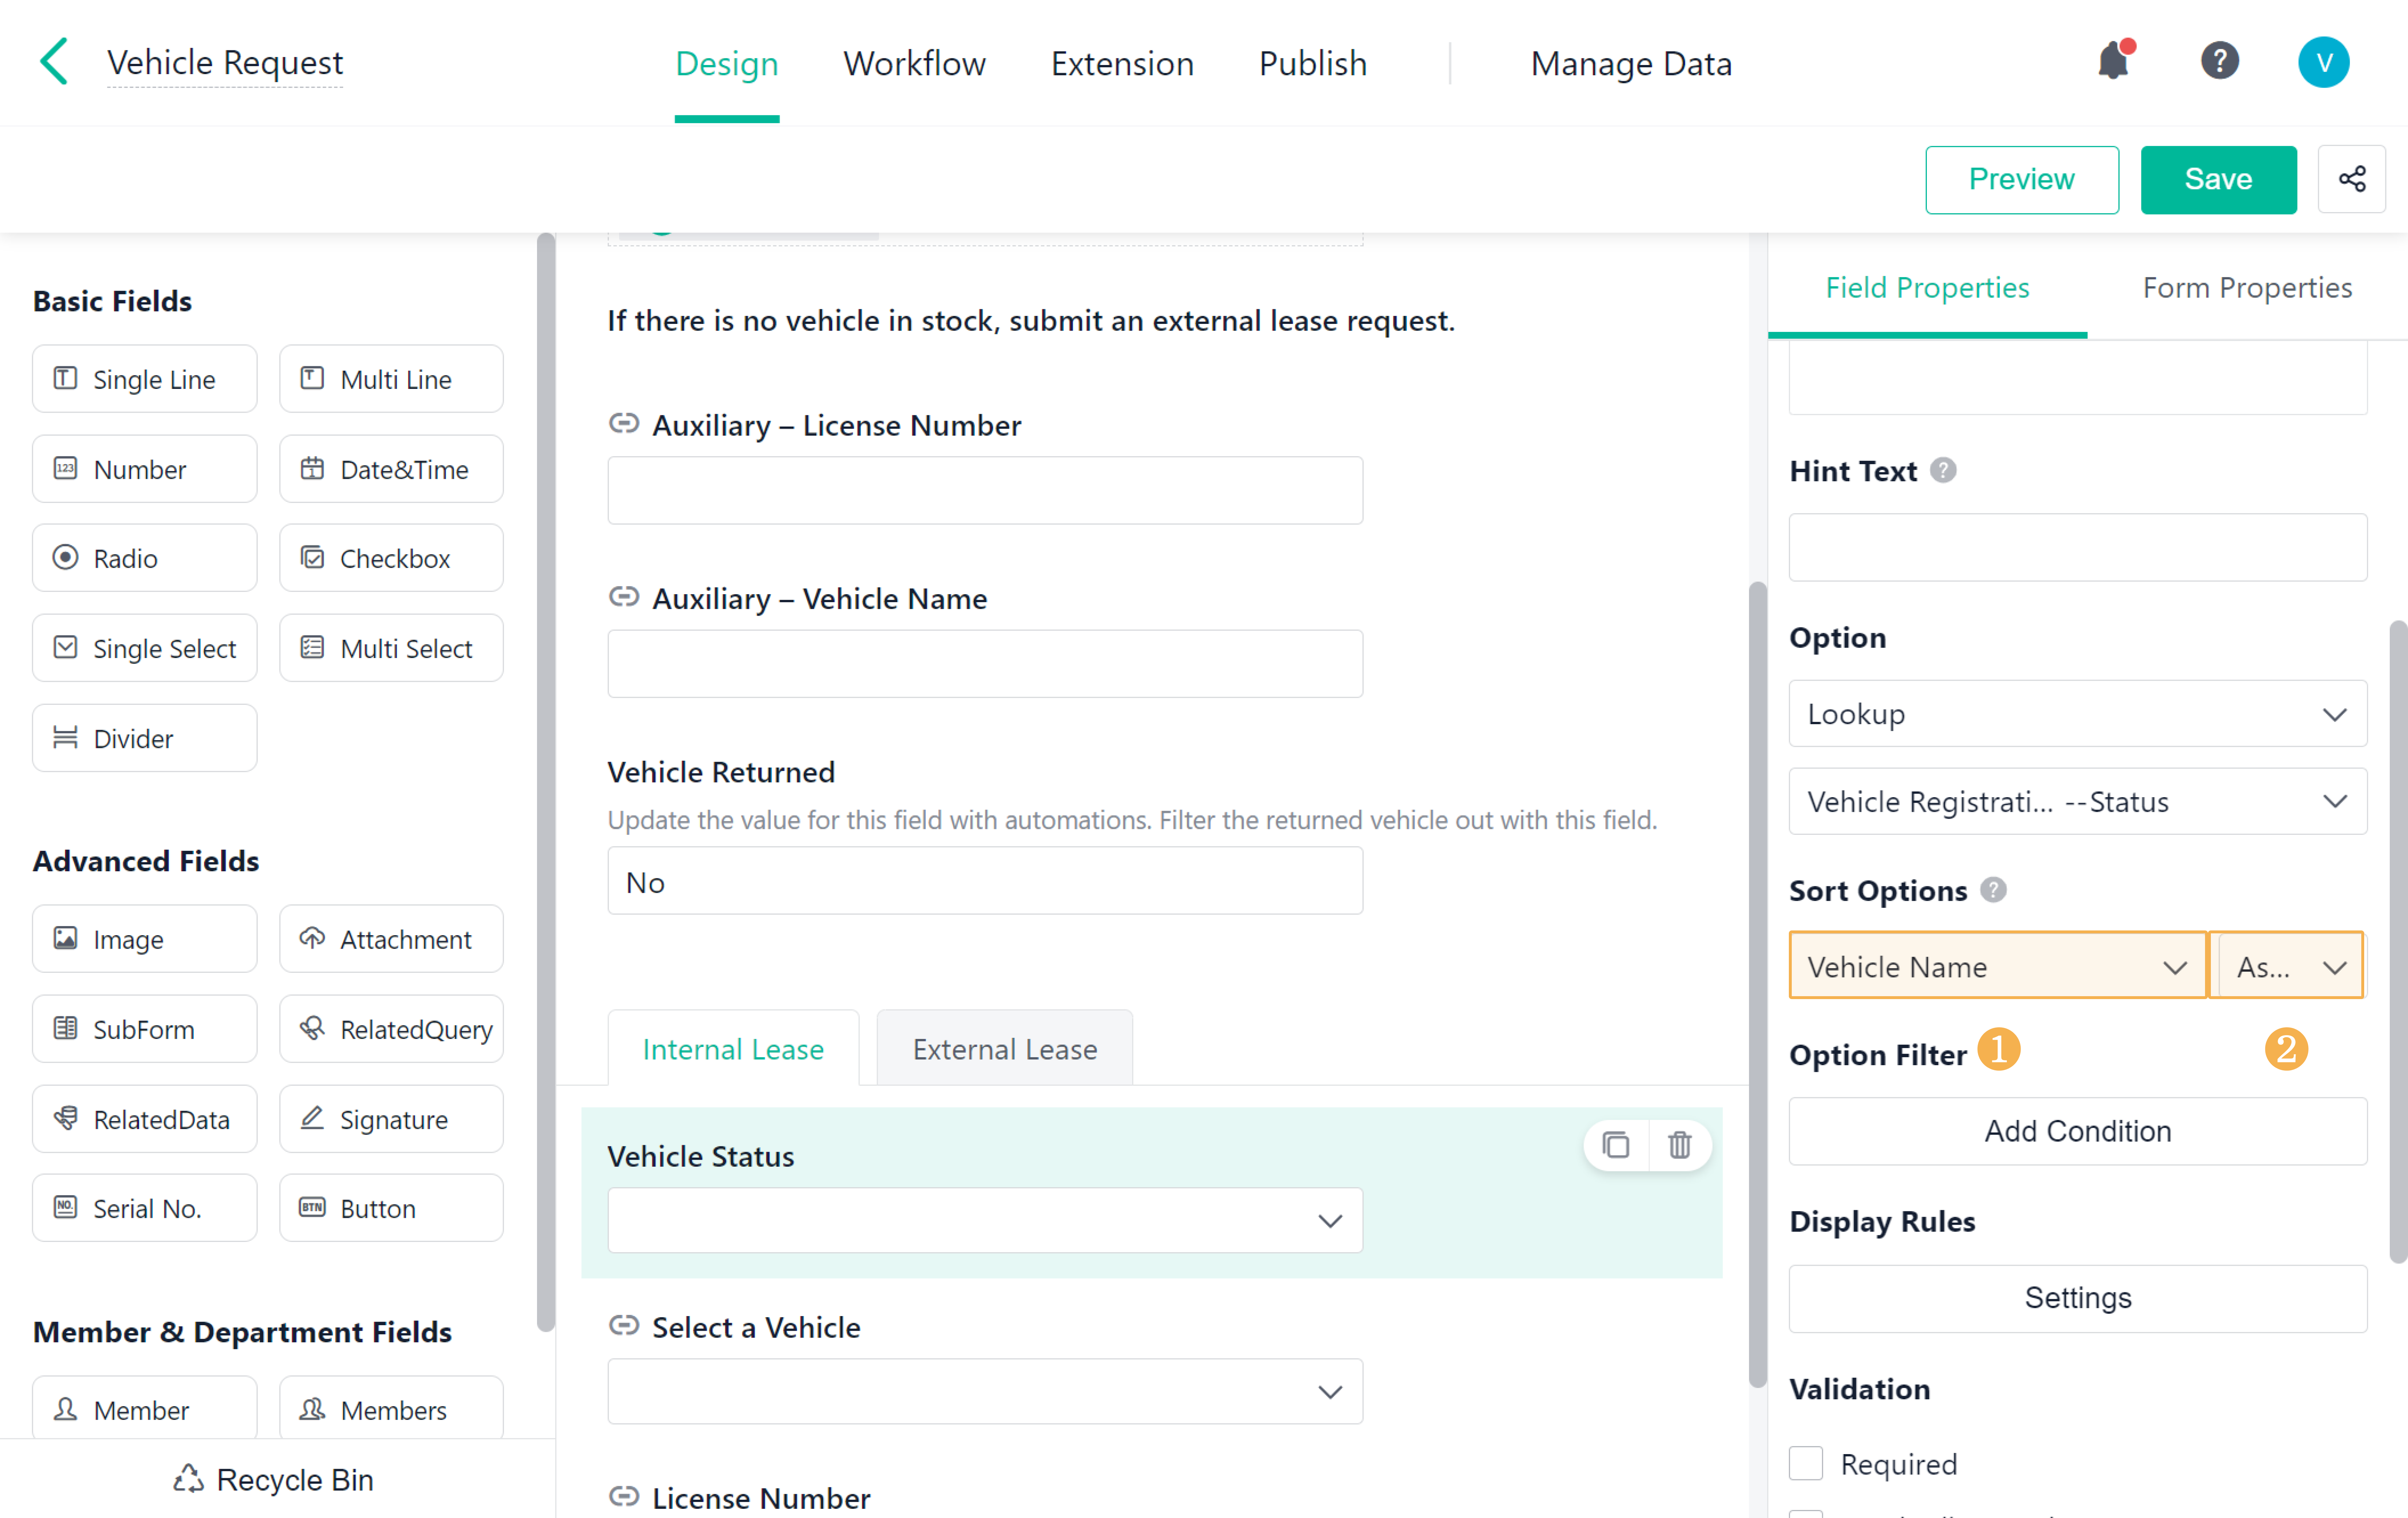Open the Lookup option dropdown

click(x=2077, y=714)
